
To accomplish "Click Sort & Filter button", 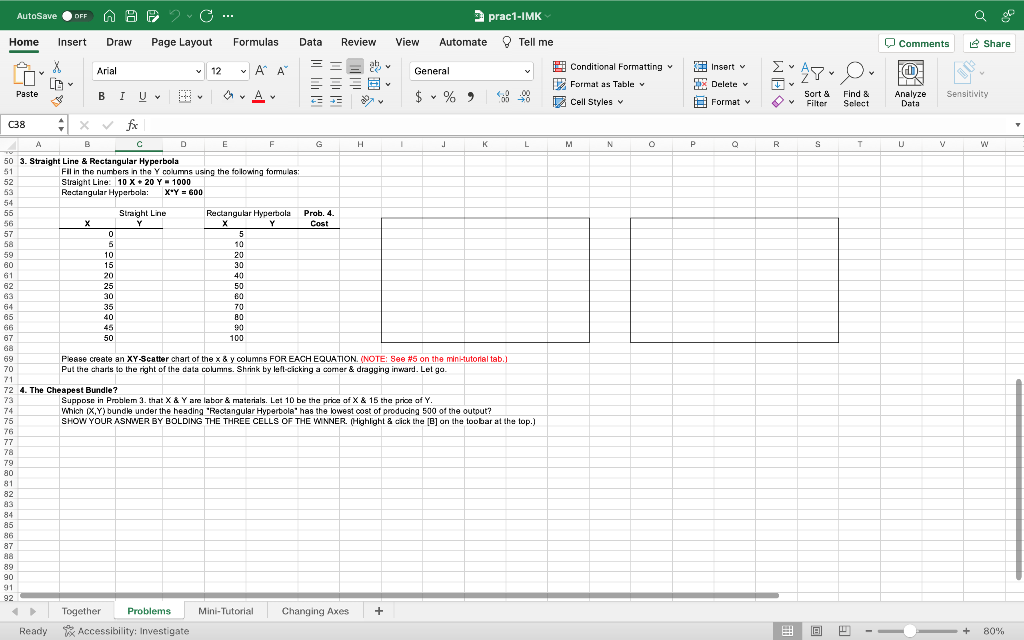I will tap(817, 83).
